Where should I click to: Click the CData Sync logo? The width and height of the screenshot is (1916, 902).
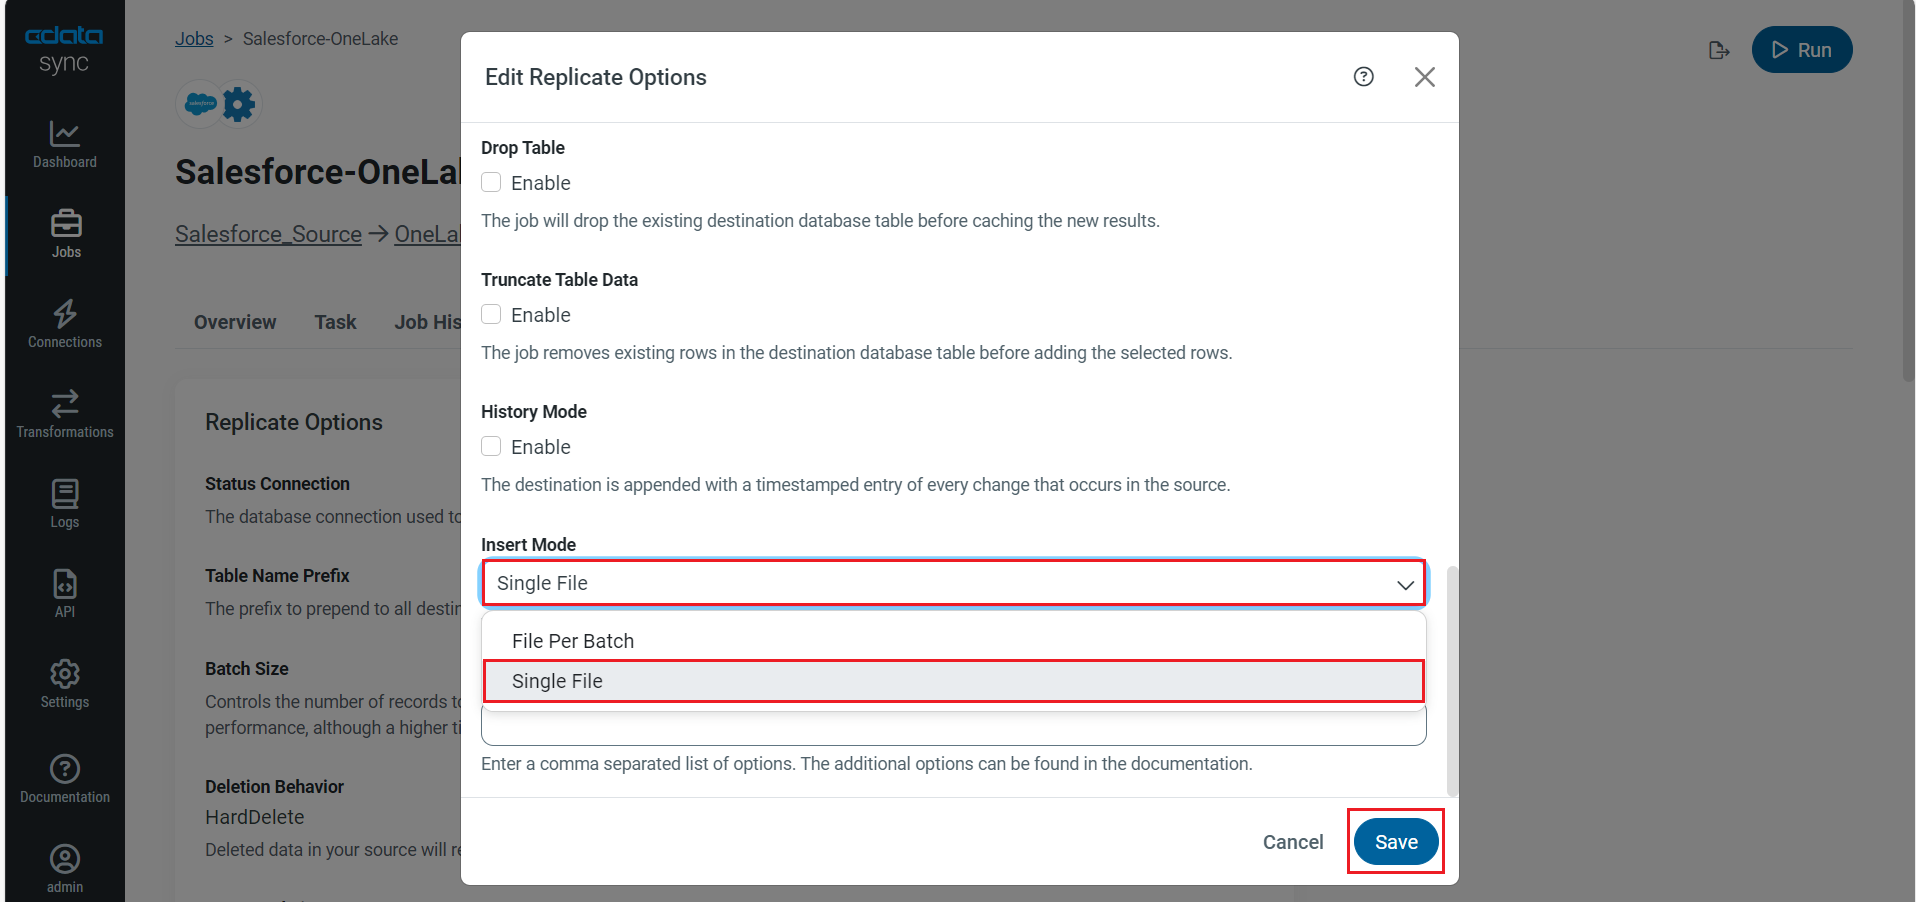[x=64, y=49]
